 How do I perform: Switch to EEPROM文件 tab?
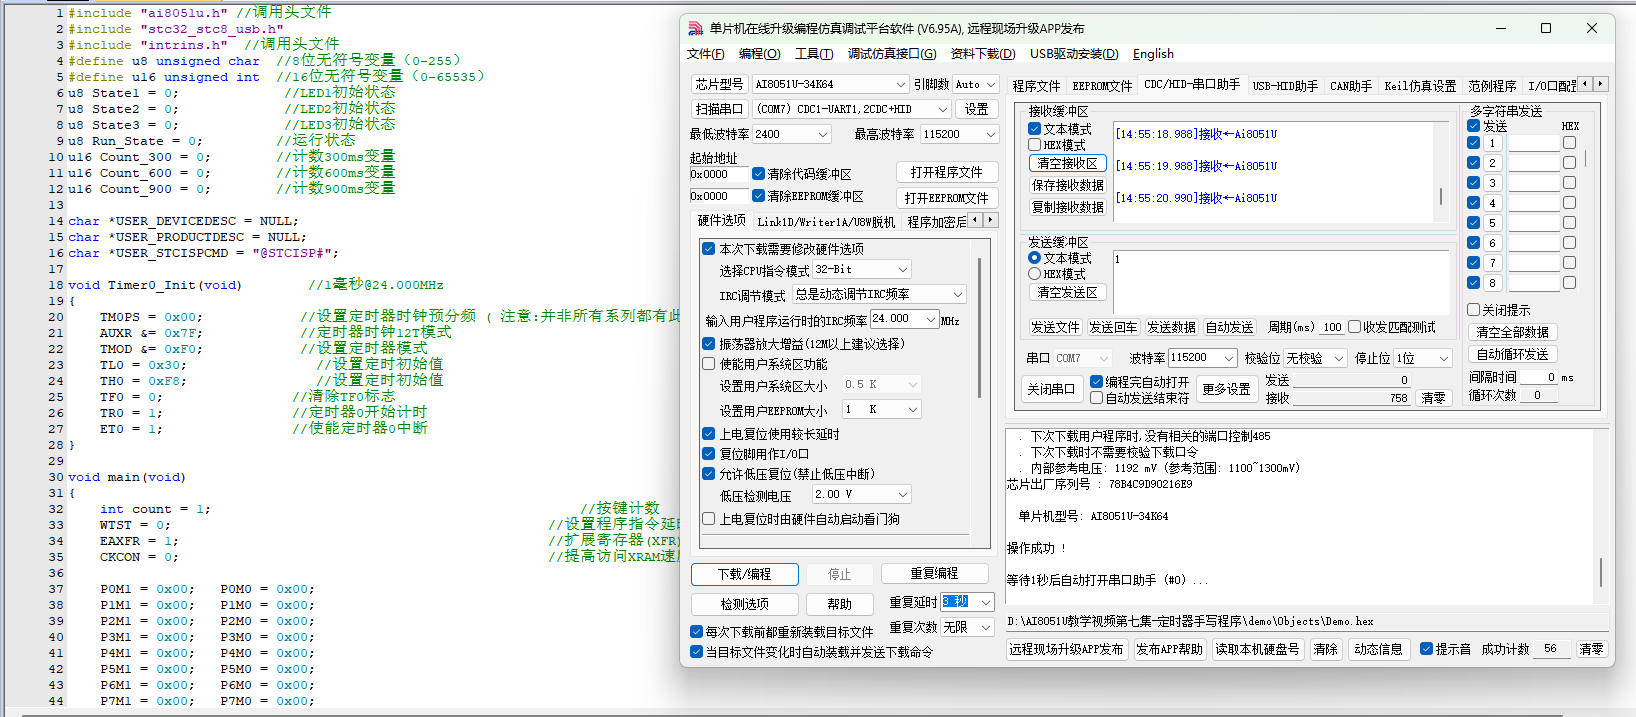pyautogui.click(x=1102, y=86)
